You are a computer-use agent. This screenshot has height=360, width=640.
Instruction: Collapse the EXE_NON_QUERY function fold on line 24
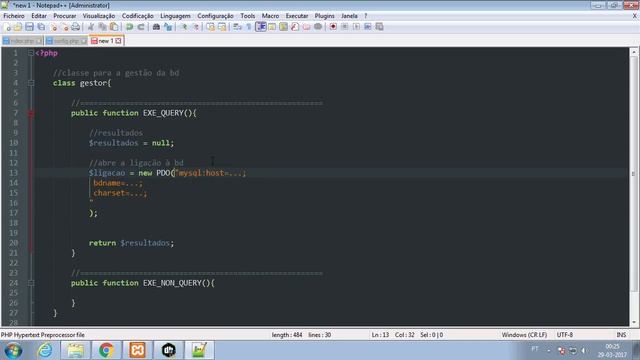[31, 282]
